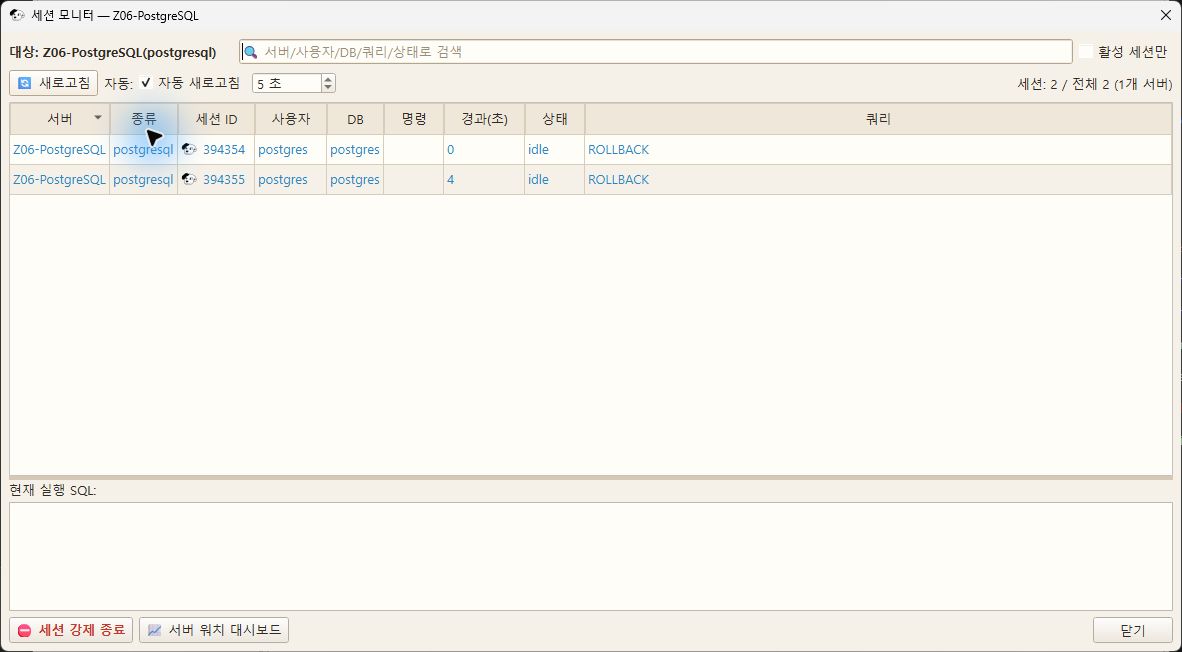Click postgres DB cell in session 394355 row
The height and width of the screenshot is (652, 1182).
(355, 179)
